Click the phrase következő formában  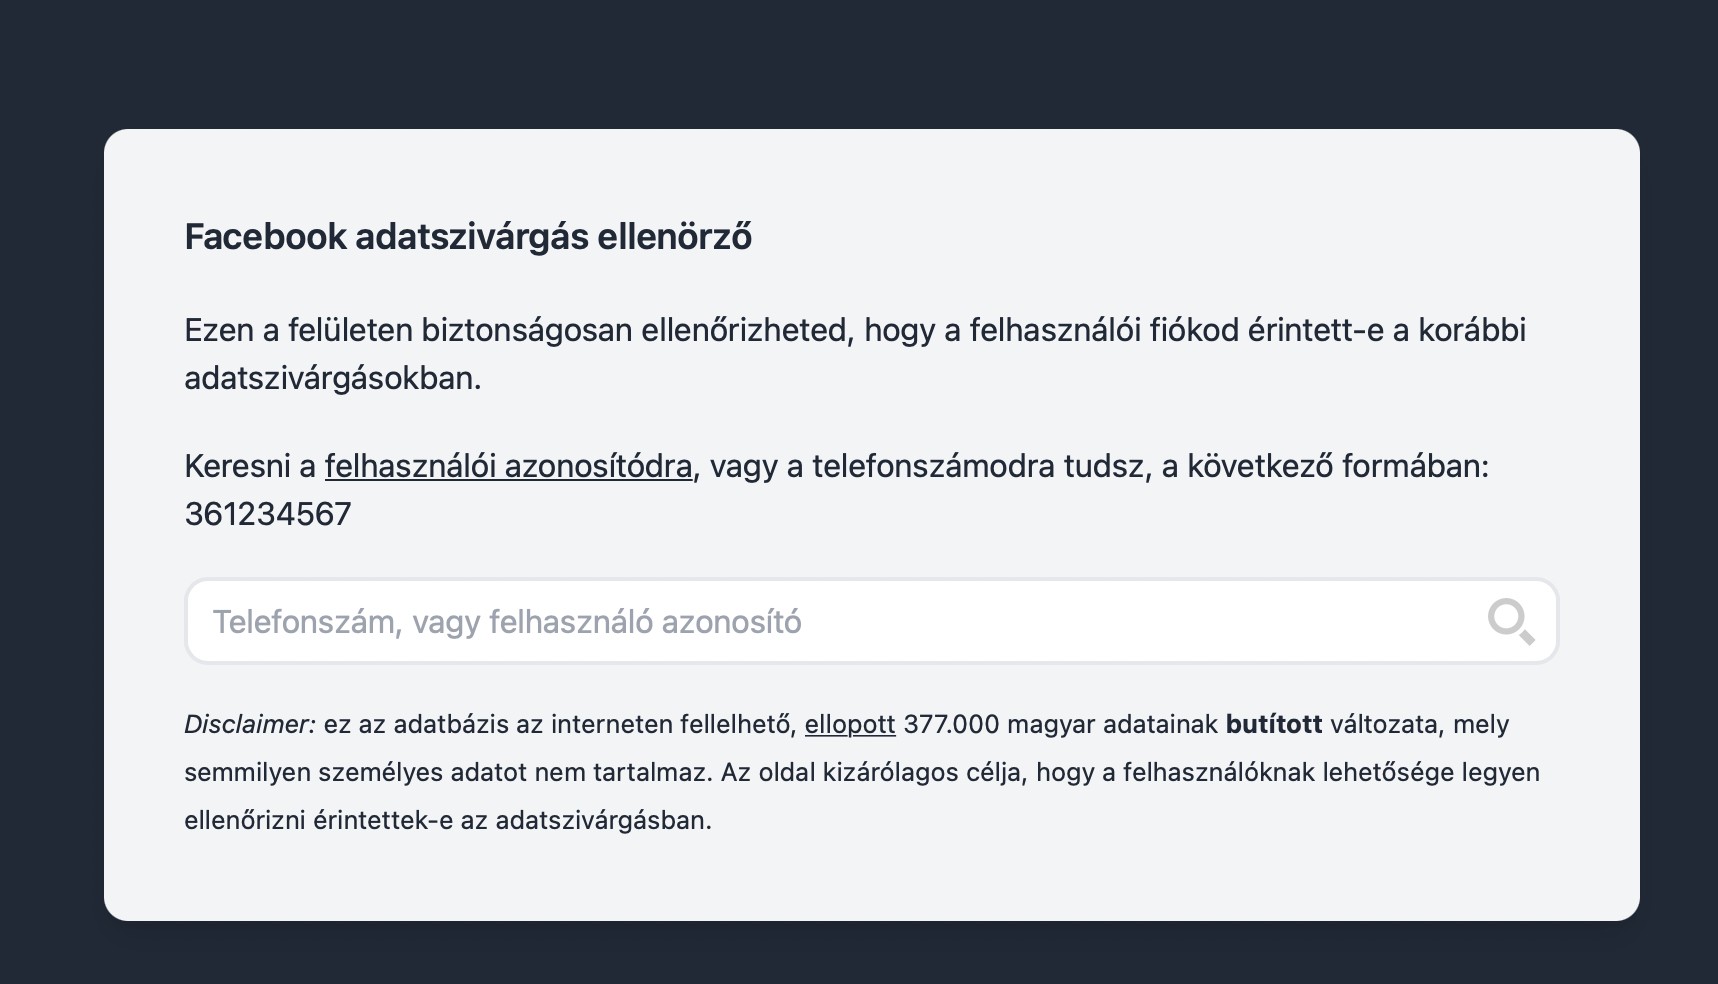coord(1337,466)
